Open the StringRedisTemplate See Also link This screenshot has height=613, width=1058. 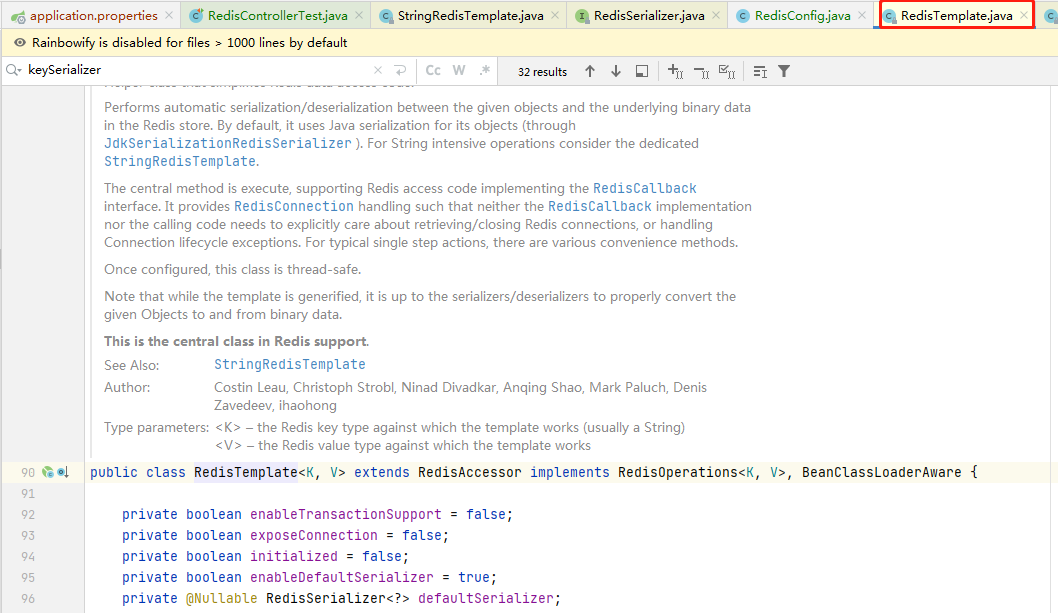pyautogui.click(x=289, y=365)
